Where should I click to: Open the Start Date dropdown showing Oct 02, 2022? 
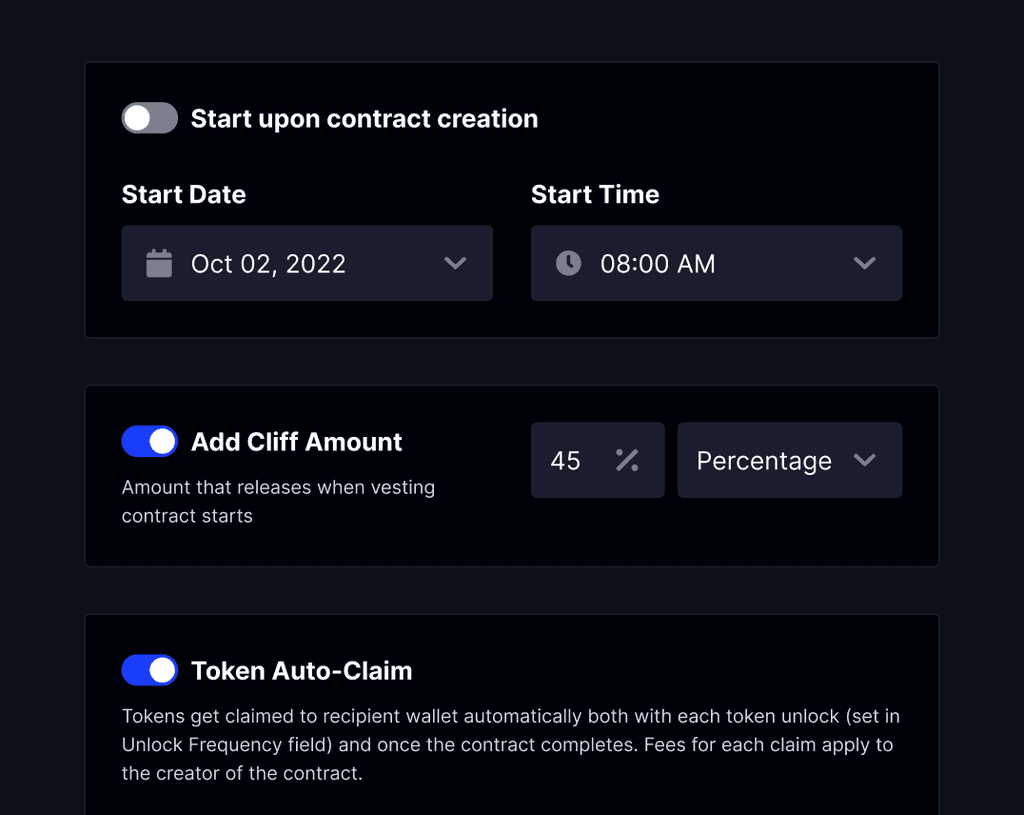(x=307, y=263)
